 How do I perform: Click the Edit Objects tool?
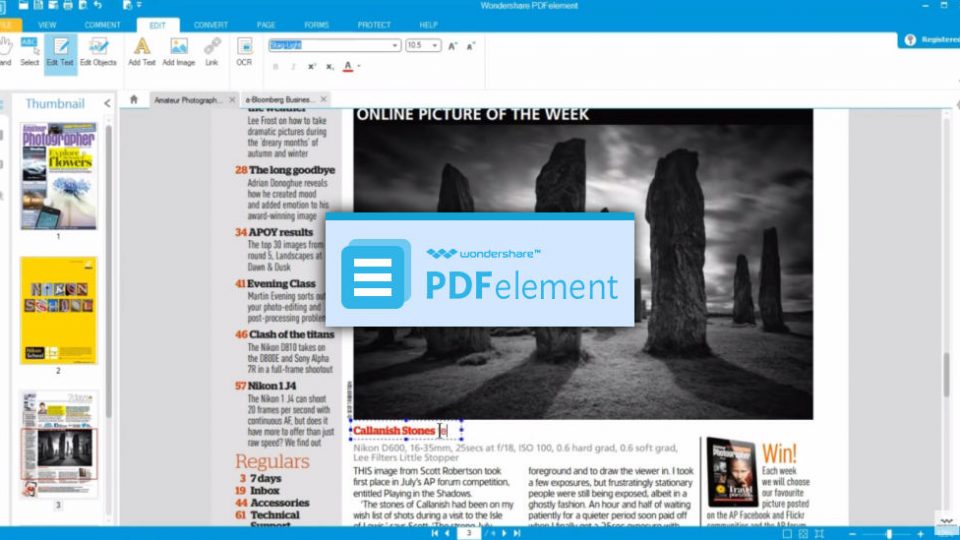[98, 51]
